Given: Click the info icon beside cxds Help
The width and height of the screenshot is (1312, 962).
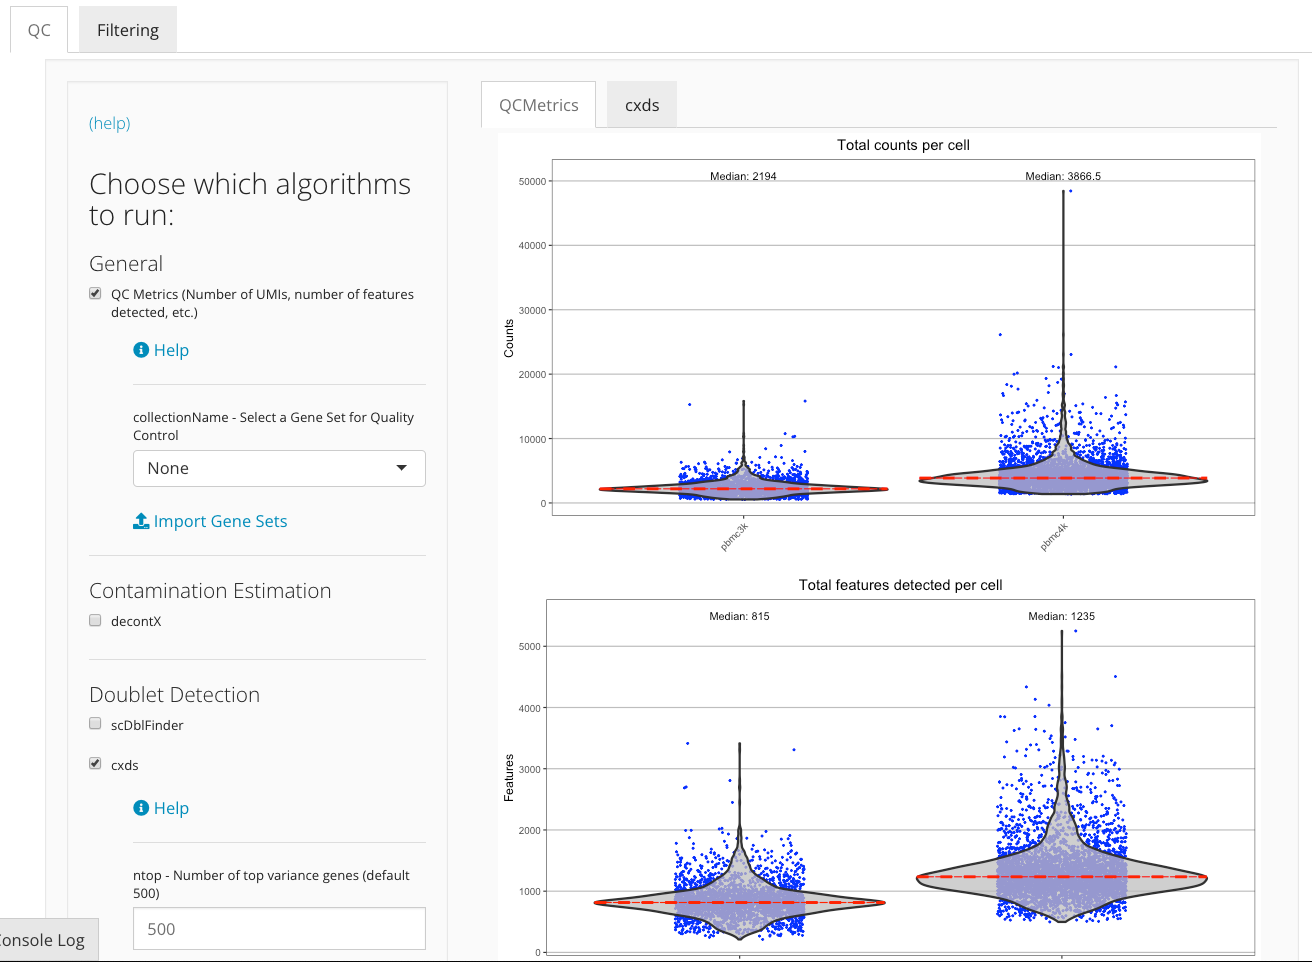Looking at the screenshot, I should pos(141,808).
